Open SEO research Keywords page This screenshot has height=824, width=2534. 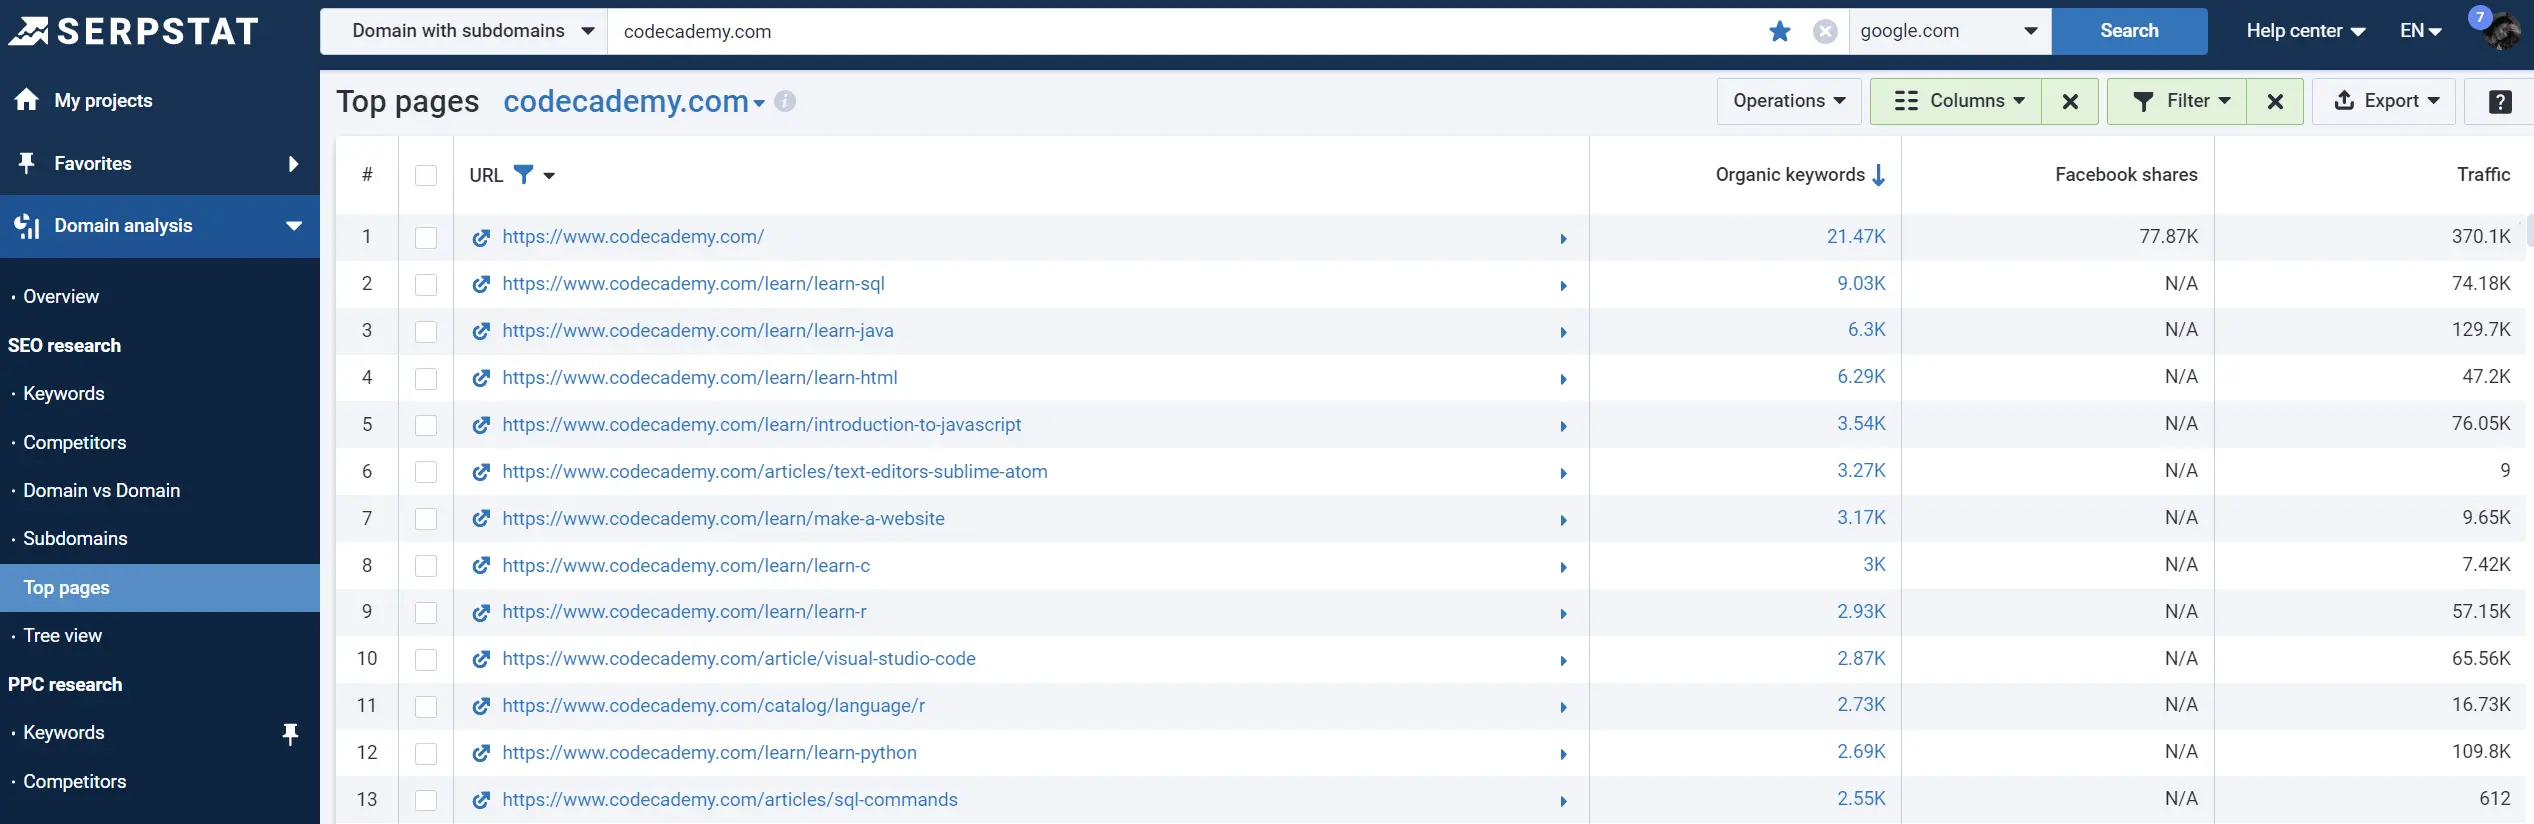pos(64,394)
